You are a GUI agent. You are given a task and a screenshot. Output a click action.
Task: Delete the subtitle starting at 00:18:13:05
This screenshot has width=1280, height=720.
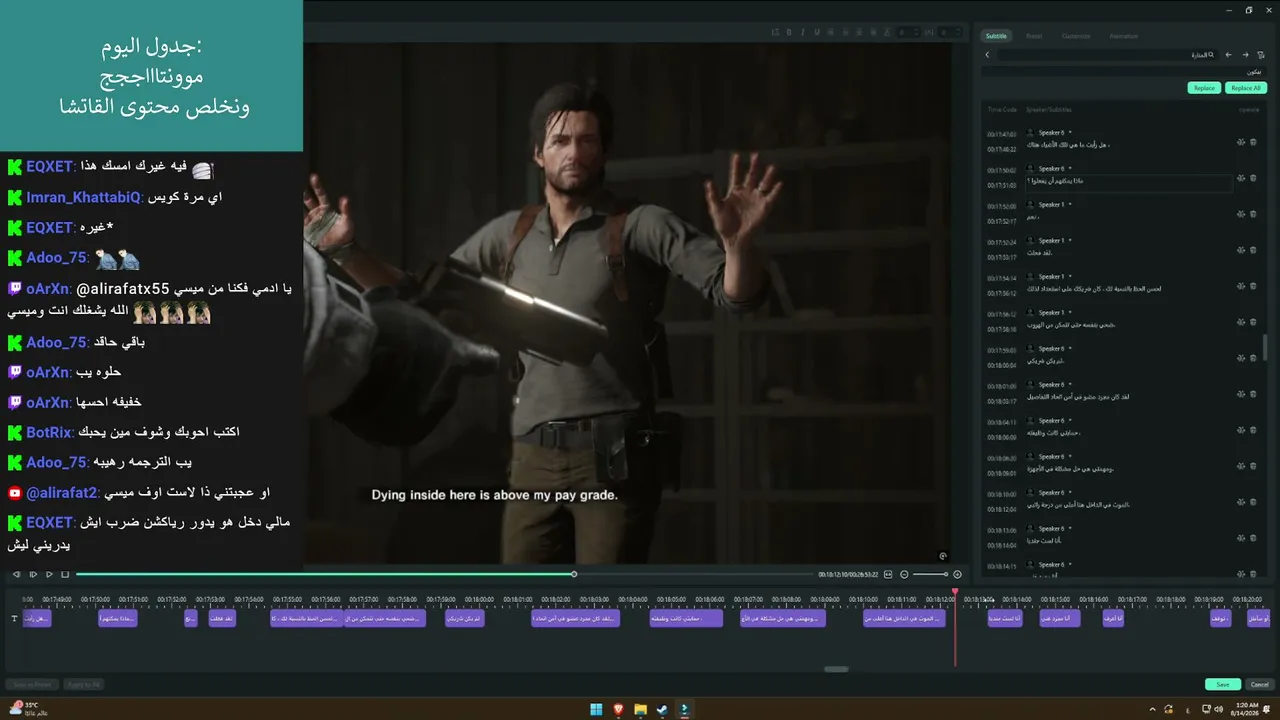tap(1253, 538)
